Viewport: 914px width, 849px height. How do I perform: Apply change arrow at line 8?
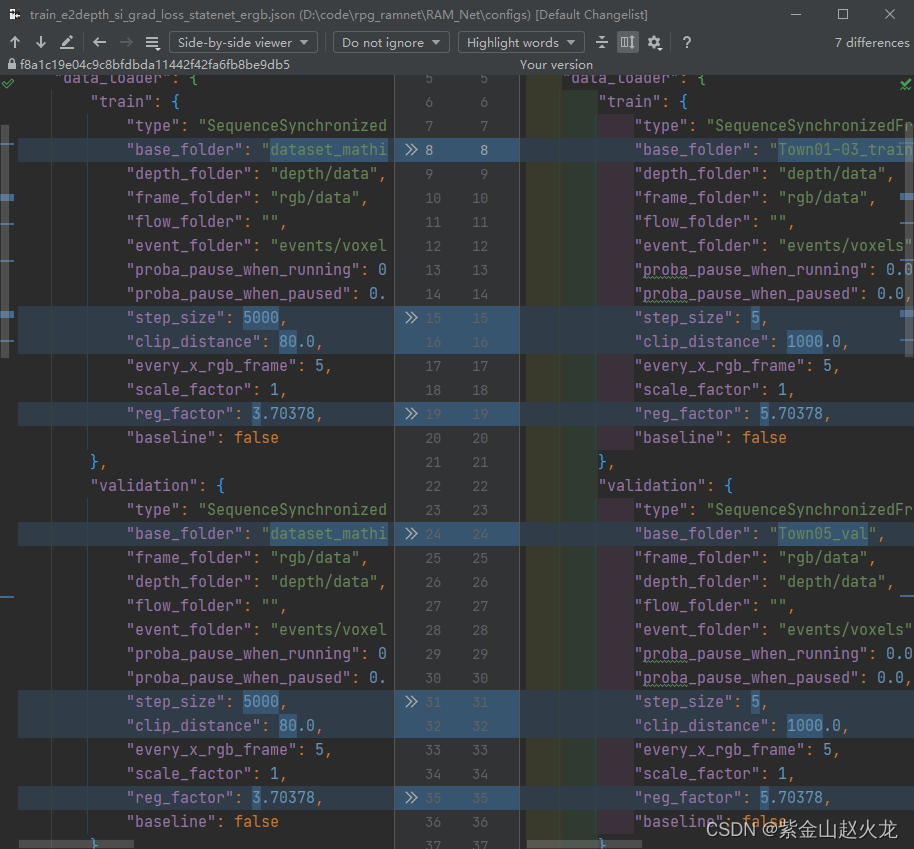(x=412, y=150)
